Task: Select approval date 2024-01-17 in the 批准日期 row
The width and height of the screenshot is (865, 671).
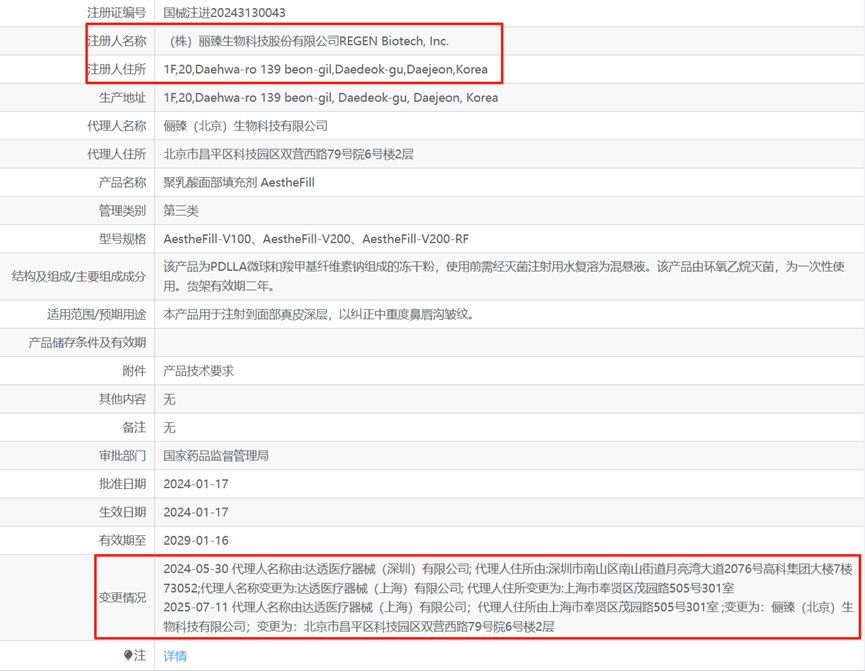Action: pos(196,484)
